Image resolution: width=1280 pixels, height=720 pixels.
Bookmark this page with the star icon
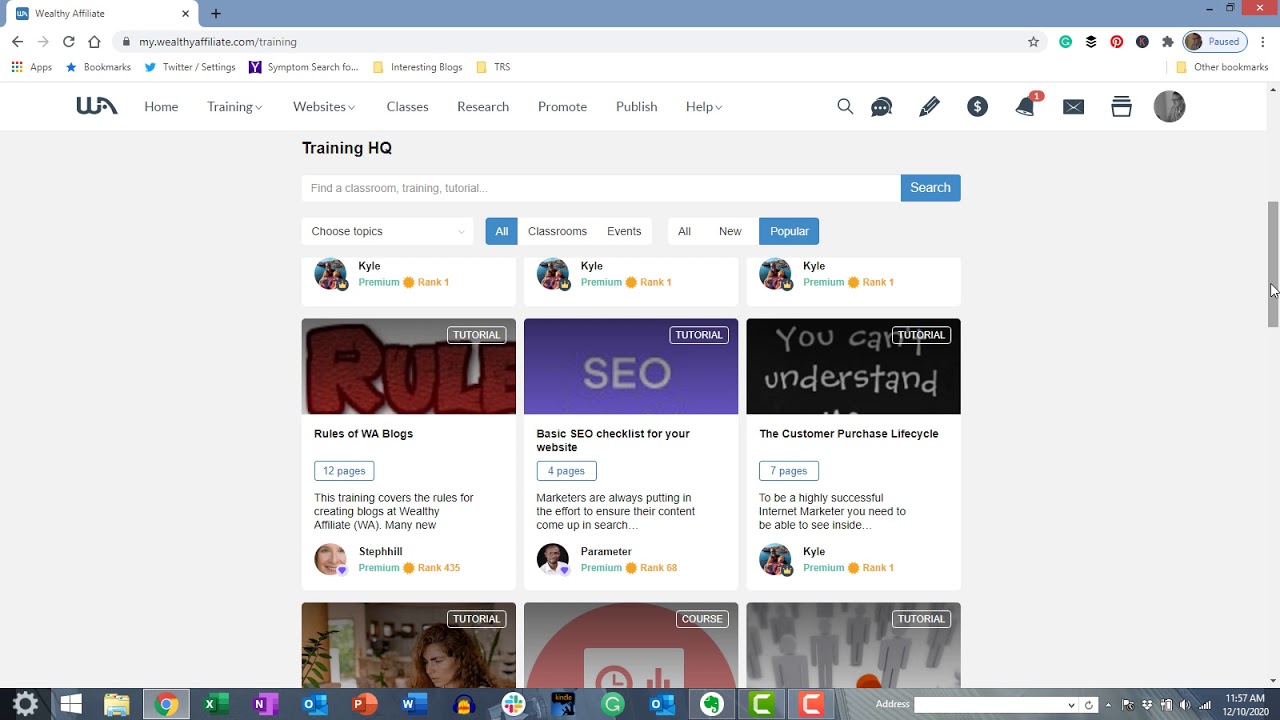(x=1033, y=42)
